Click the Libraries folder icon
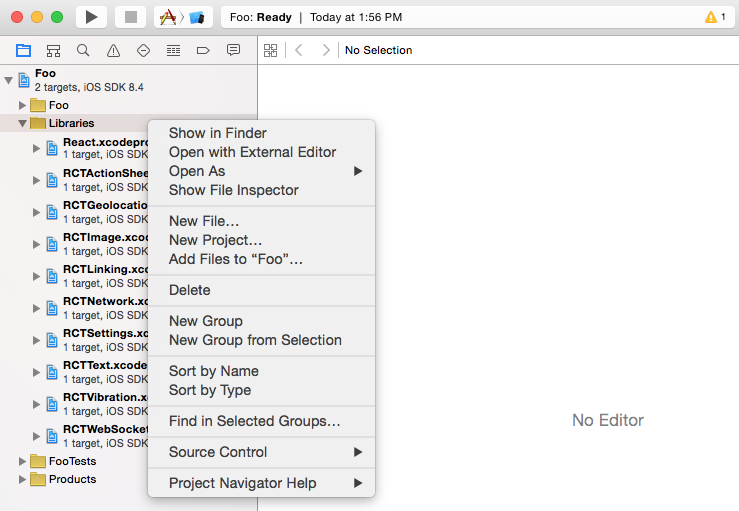The image size is (739, 511). [38, 123]
